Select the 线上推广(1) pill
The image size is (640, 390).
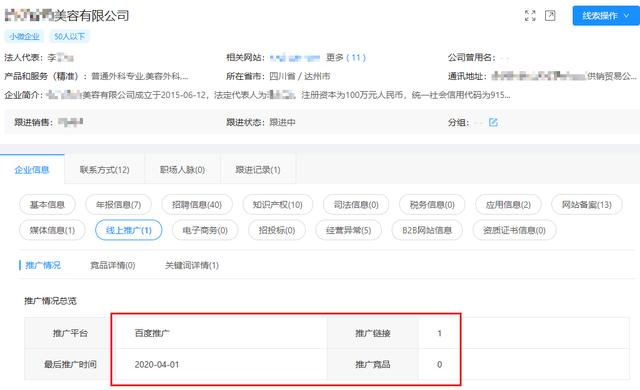point(129,230)
